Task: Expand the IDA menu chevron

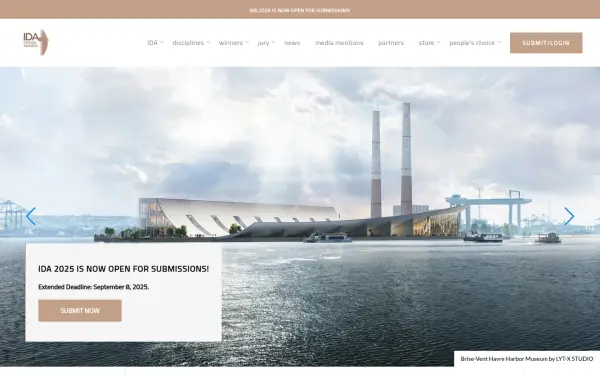Action: click(x=162, y=42)
